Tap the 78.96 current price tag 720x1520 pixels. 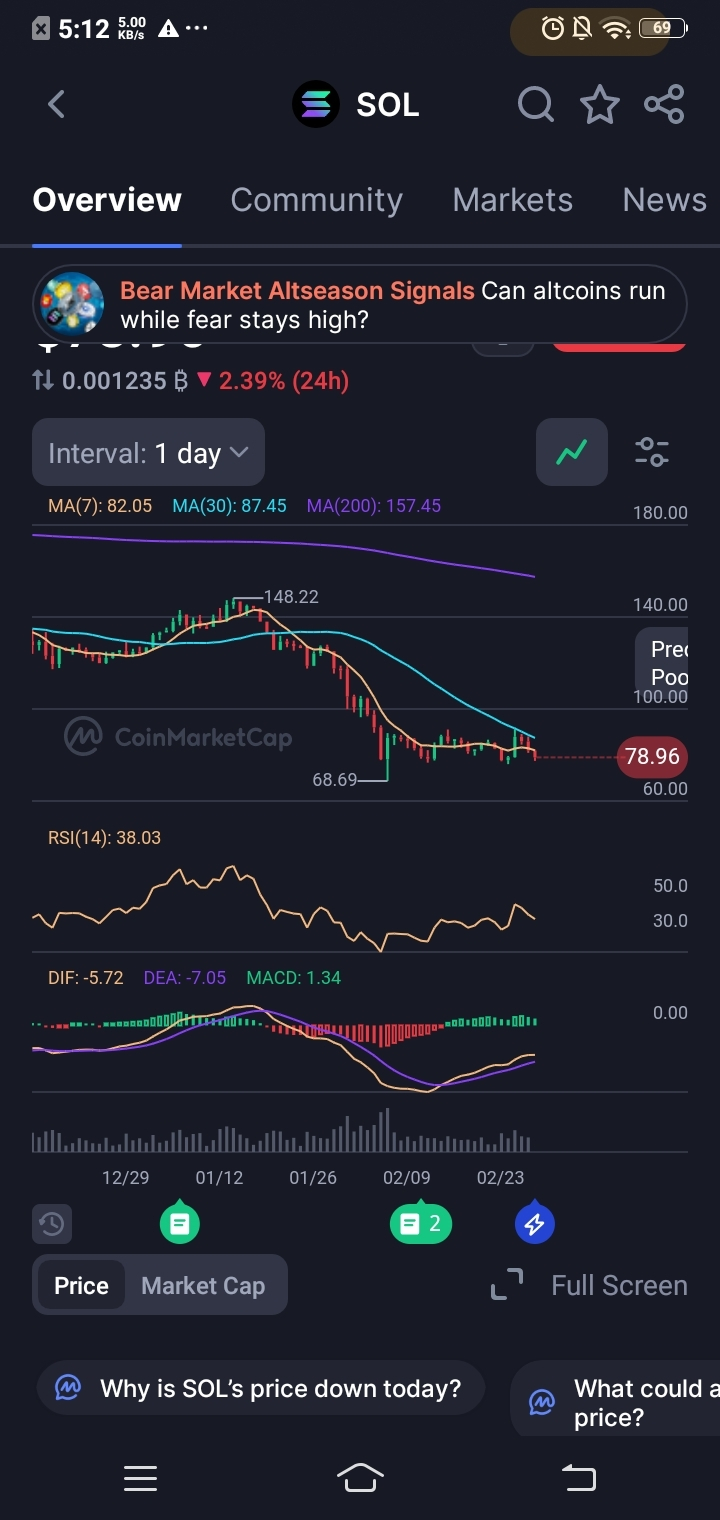(x=652, y=757)
